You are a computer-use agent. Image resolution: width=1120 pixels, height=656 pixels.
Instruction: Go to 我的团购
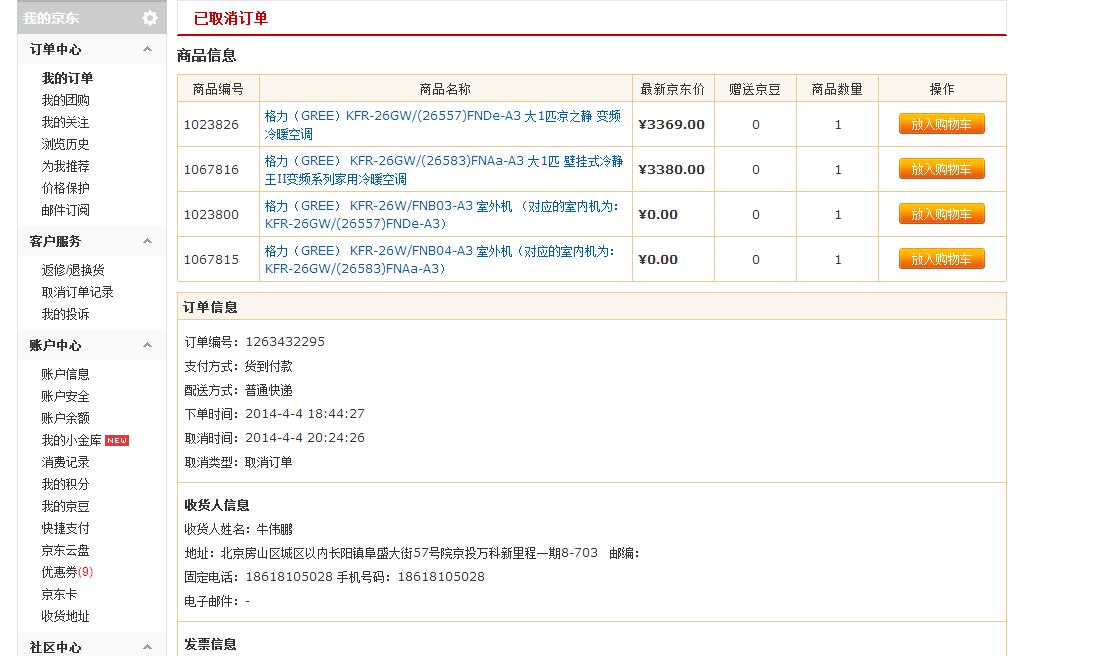66,100
